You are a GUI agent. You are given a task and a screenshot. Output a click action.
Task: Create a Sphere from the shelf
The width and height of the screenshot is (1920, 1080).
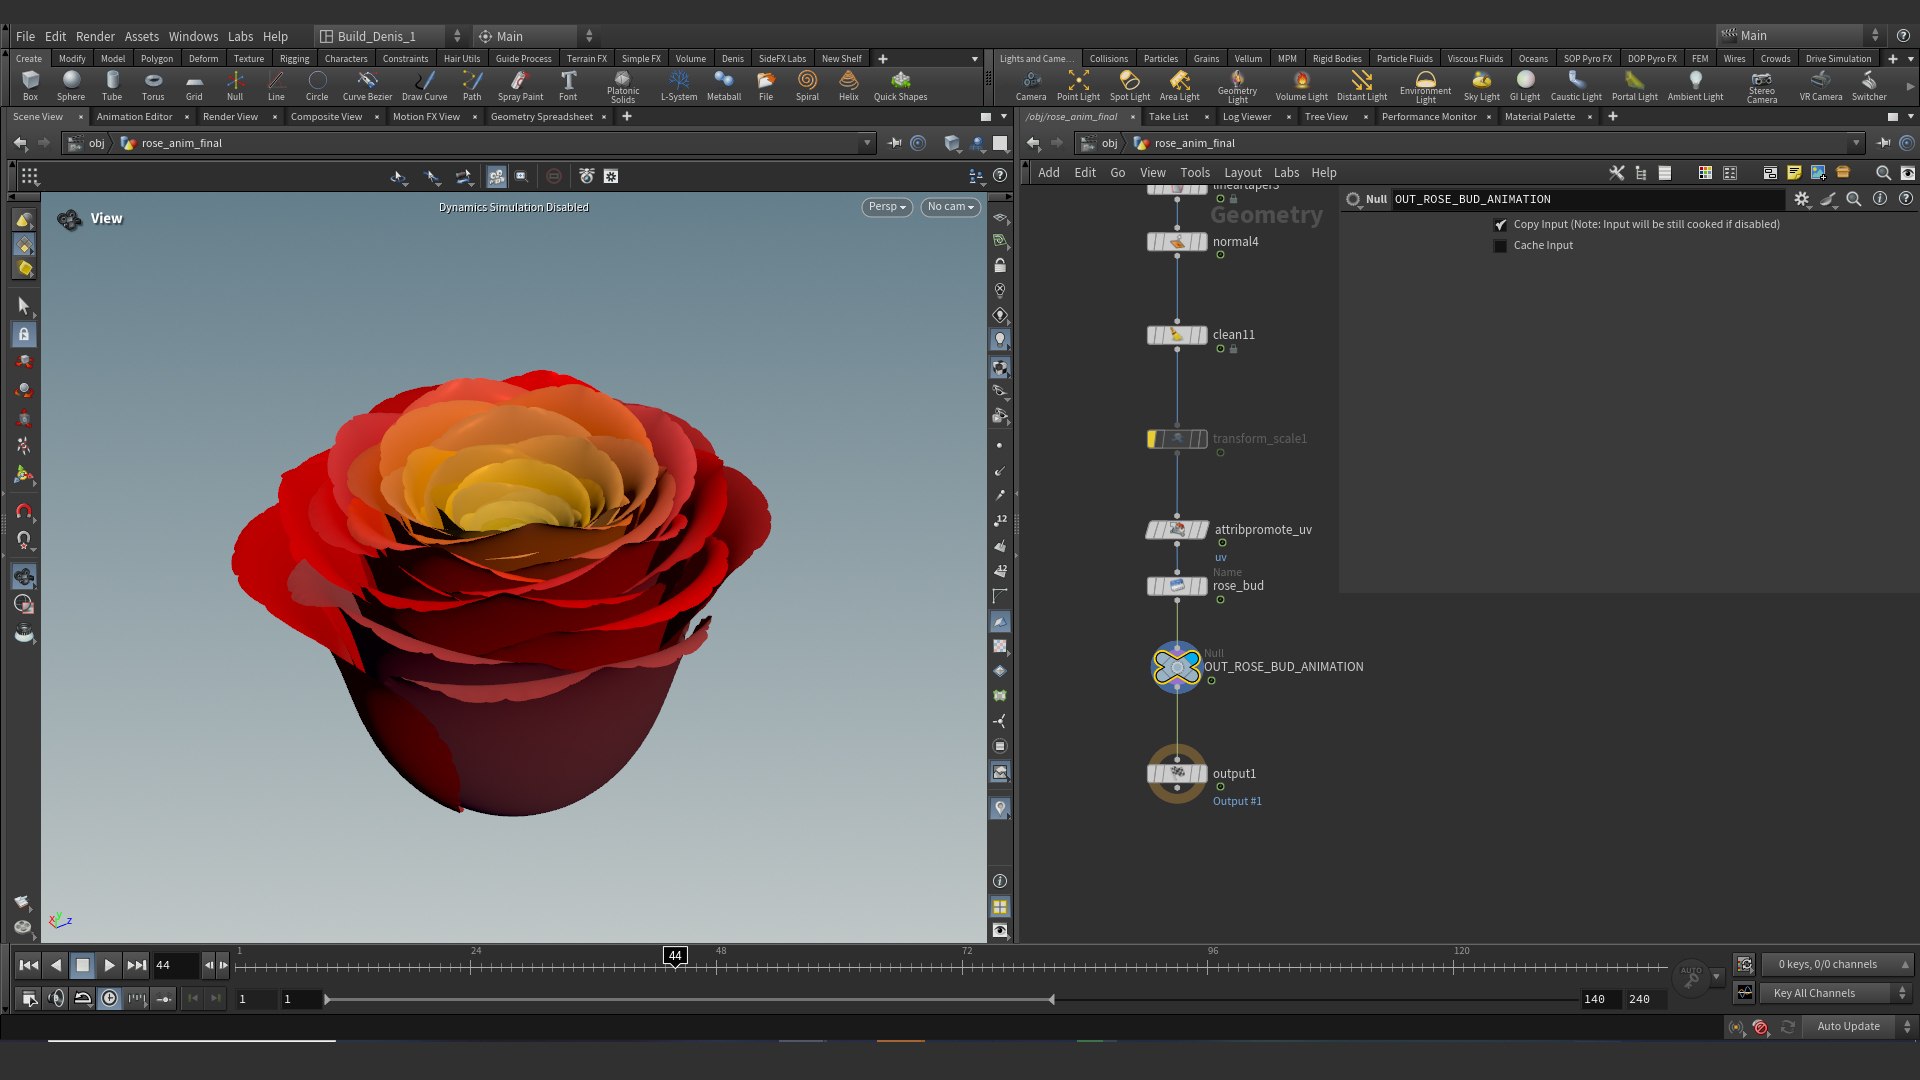pyautogui.click(x=71, y=85)
